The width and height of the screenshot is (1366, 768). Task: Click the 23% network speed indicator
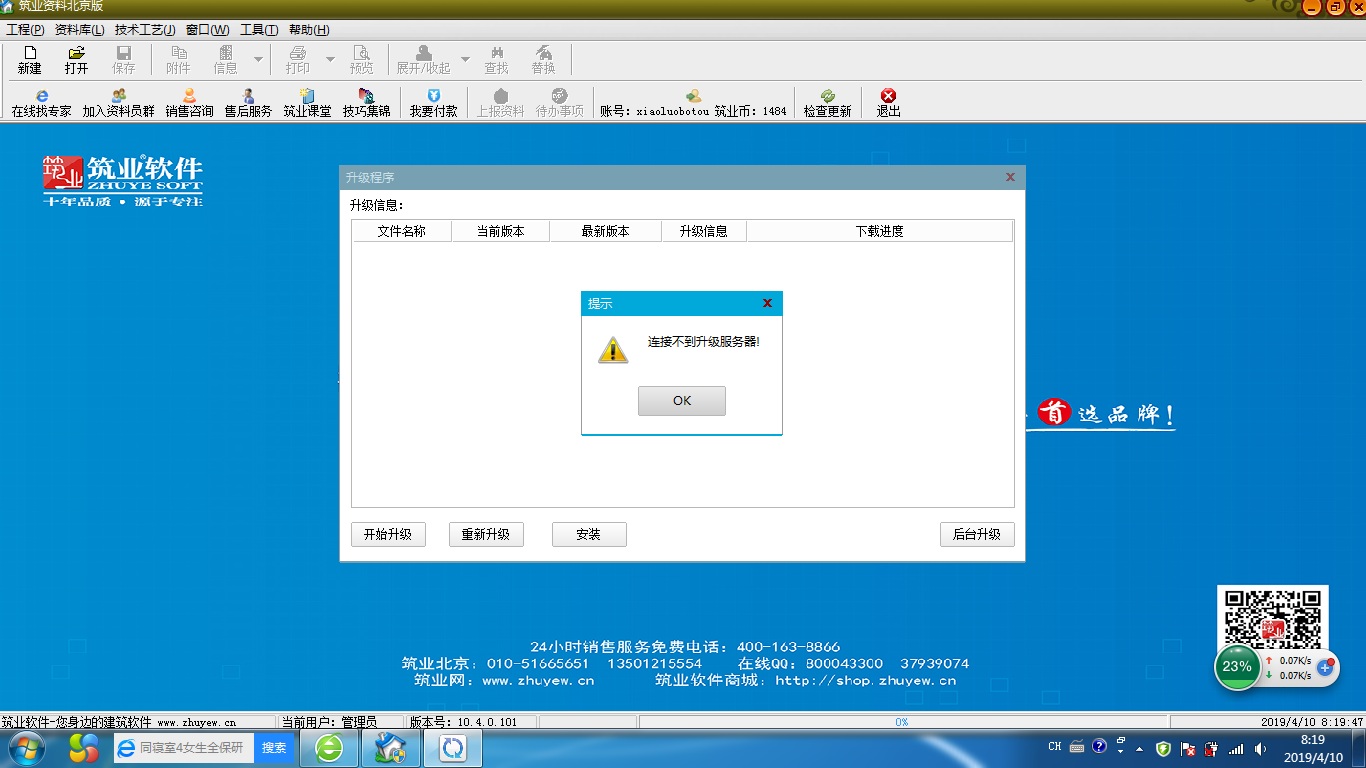tap(1237, 666)
